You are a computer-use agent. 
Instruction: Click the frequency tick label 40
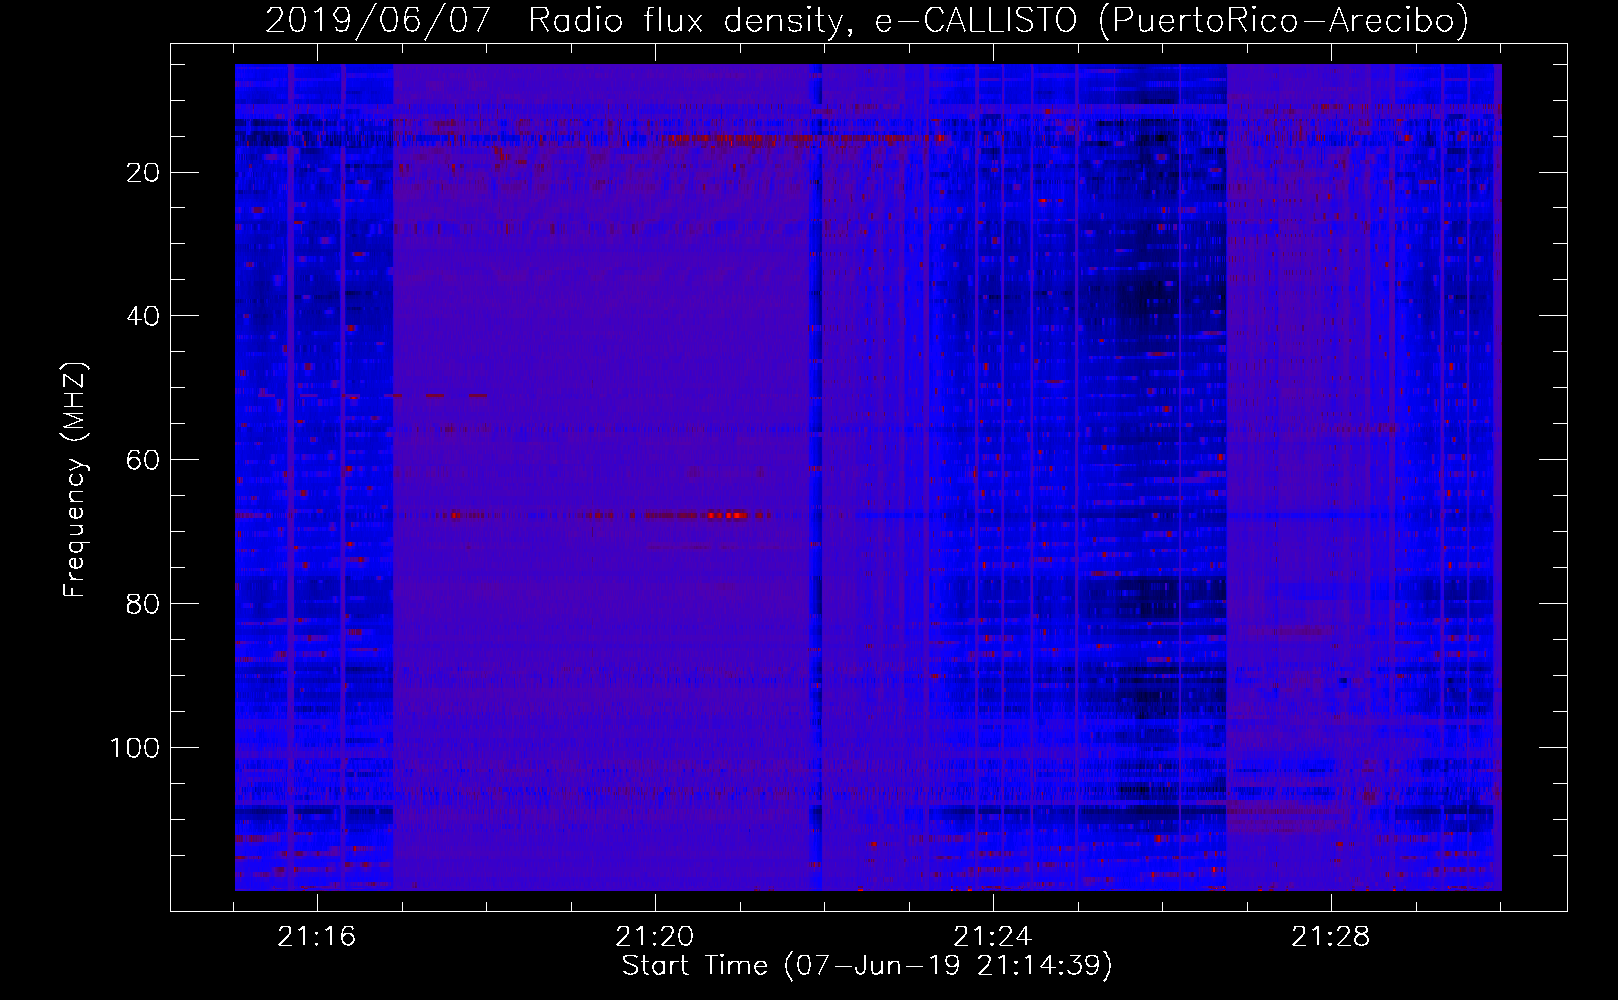point(143,316)
